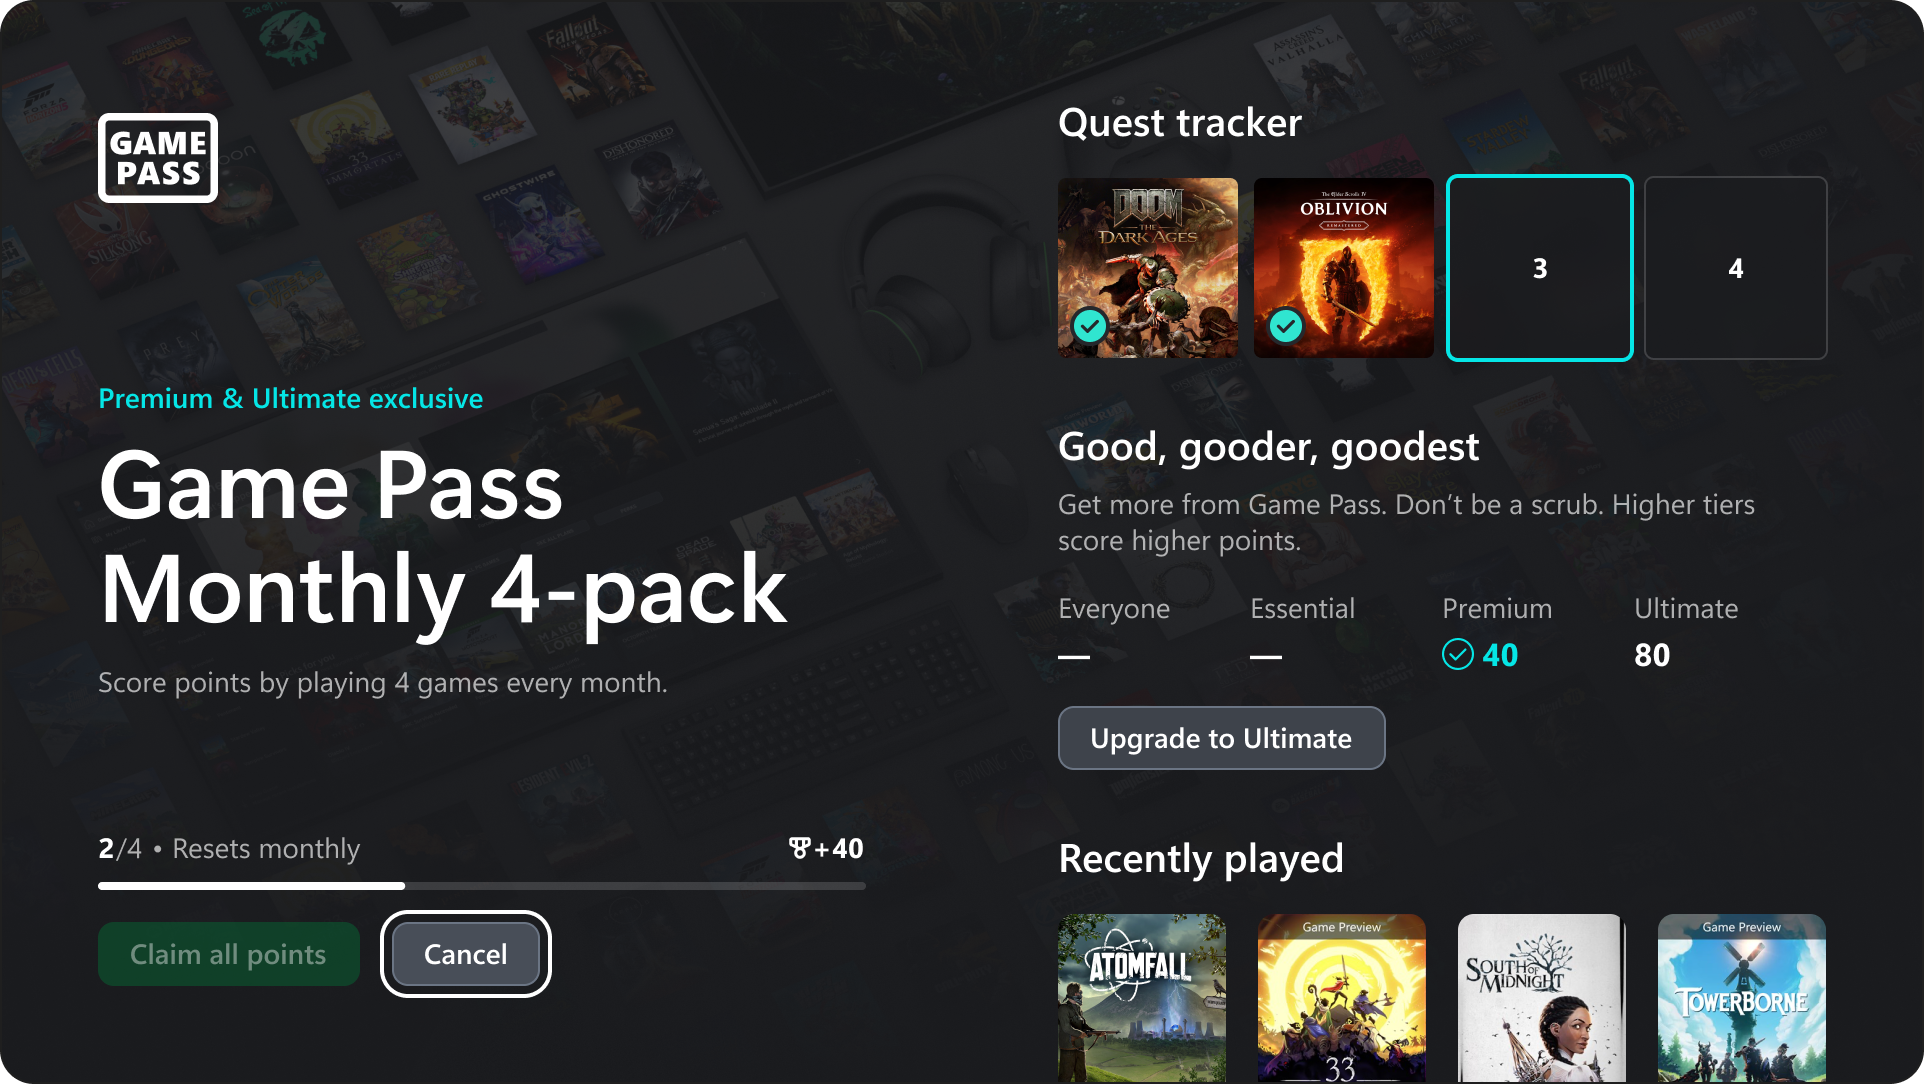Select the Premium tier label
1924x1084 pixels.
coord(1497,609)
